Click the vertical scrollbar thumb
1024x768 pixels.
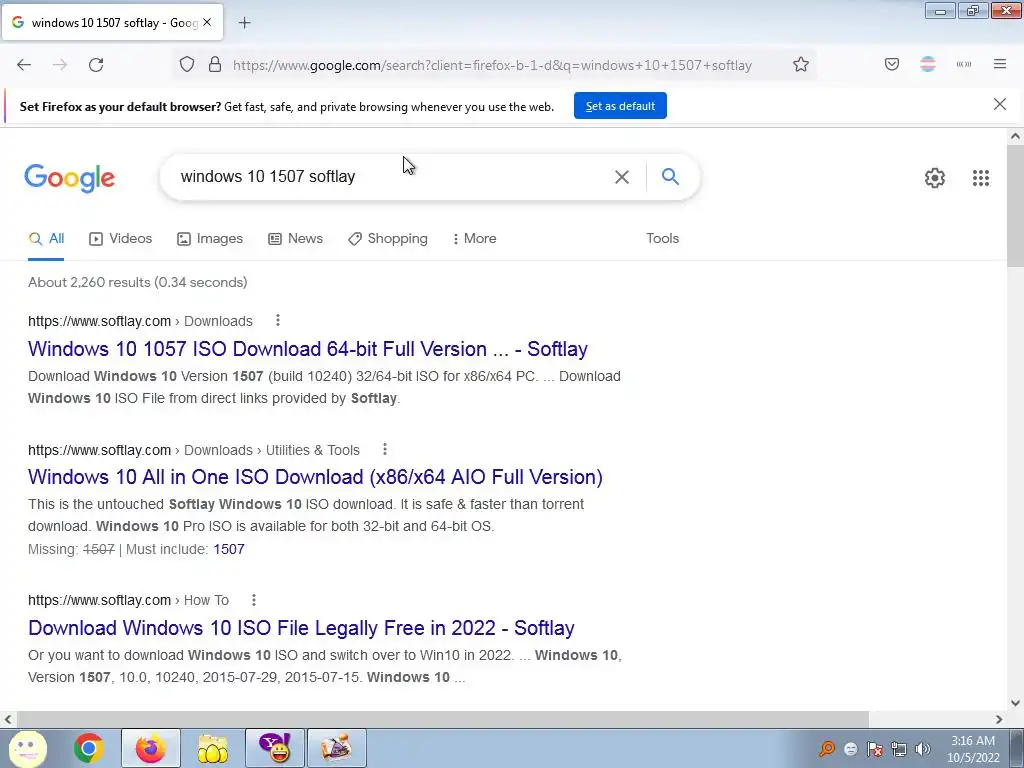[1015, 206]
